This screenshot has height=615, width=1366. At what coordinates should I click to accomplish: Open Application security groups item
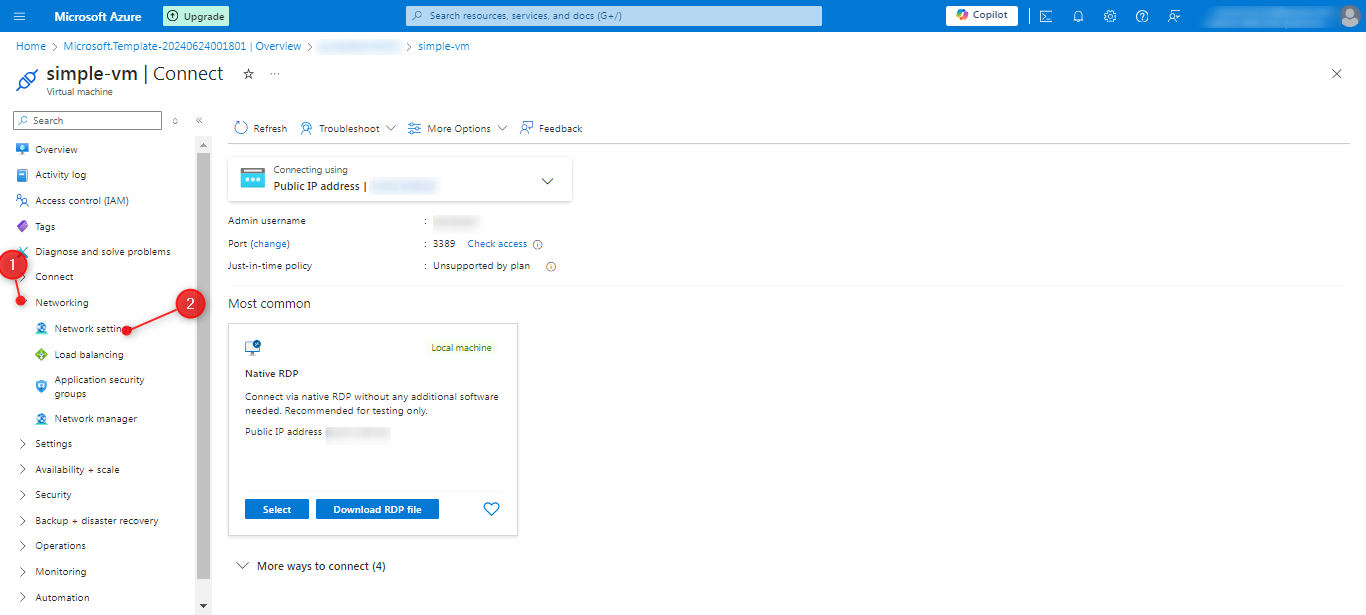click(99, 386)
